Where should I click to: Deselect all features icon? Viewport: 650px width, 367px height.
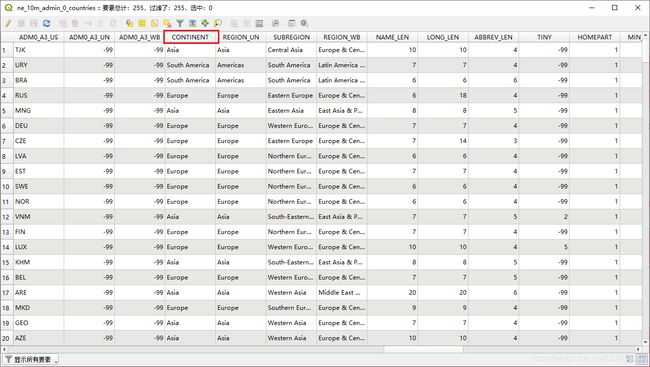pyautogui.click(x=167, y=24)
